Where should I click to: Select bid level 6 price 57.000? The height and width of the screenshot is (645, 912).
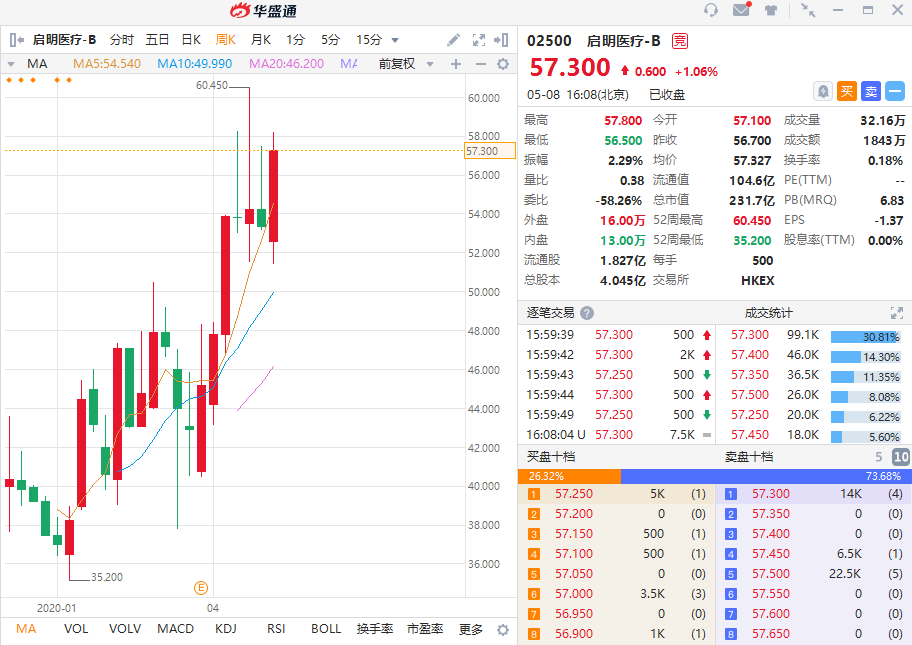tap(573, 594)
